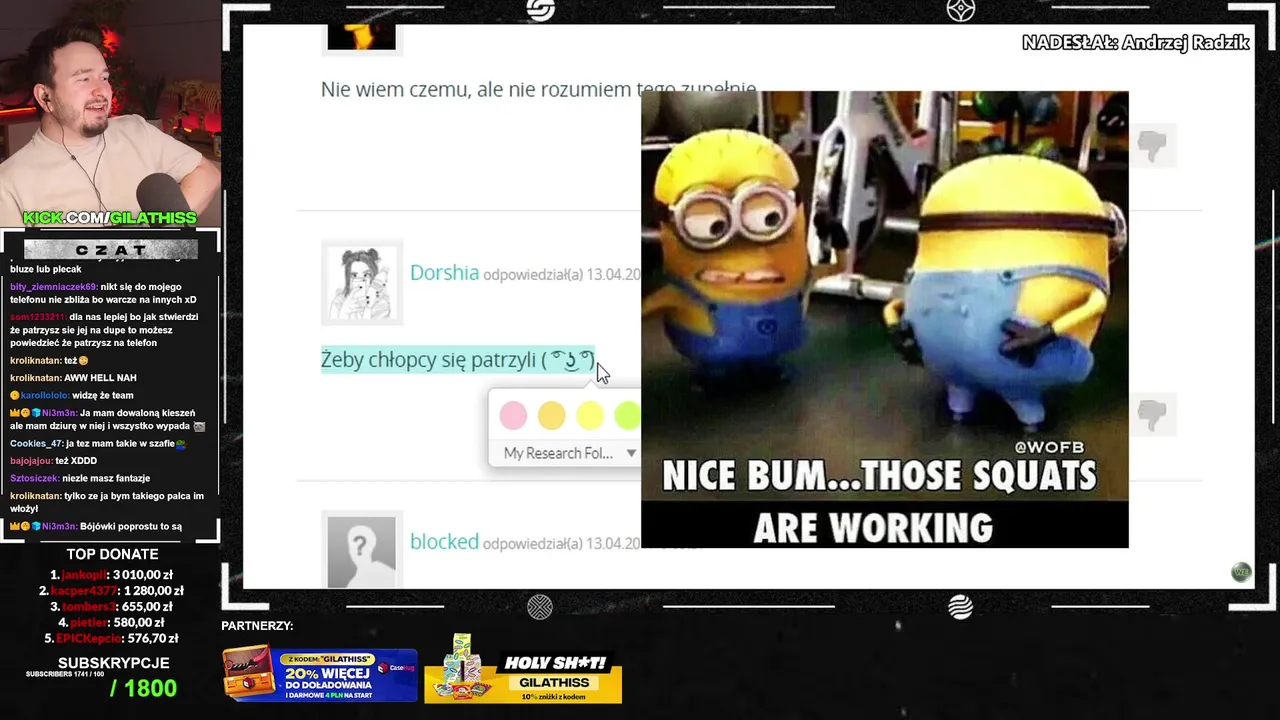This screenshot has width=1280, height=720.
Task: Click the thumbs-down icon on Dorshia's reply
Action: click(x=1152, y=414)
